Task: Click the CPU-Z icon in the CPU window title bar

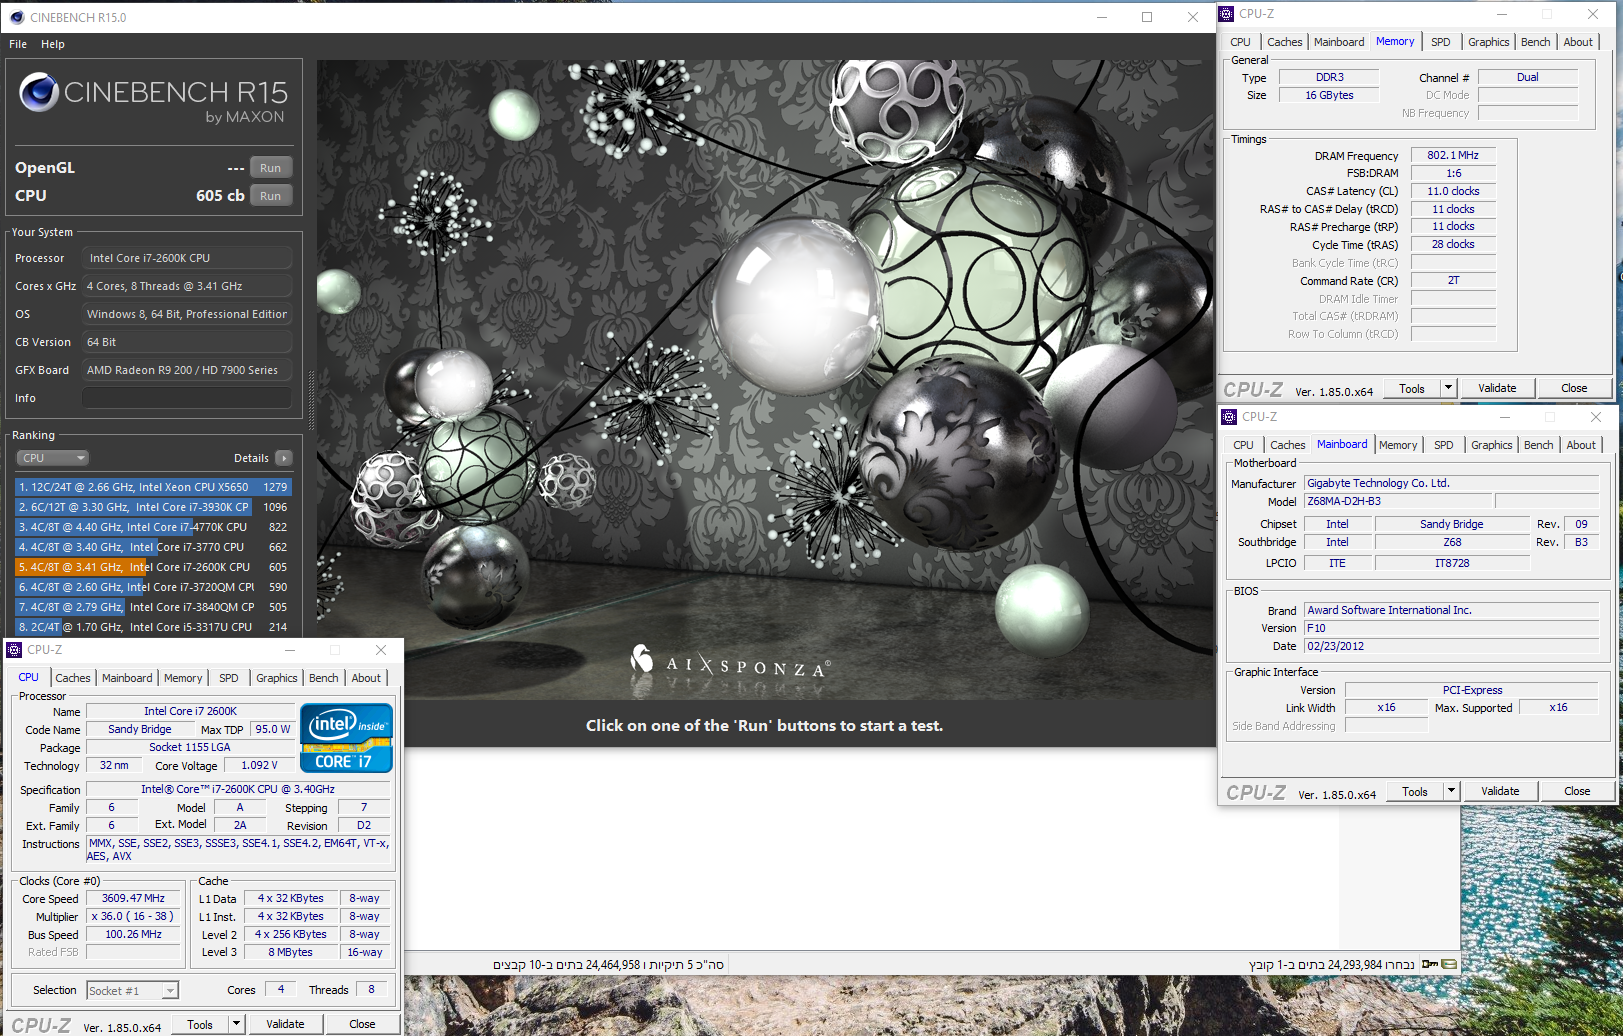Action: (x=14, y=650)
